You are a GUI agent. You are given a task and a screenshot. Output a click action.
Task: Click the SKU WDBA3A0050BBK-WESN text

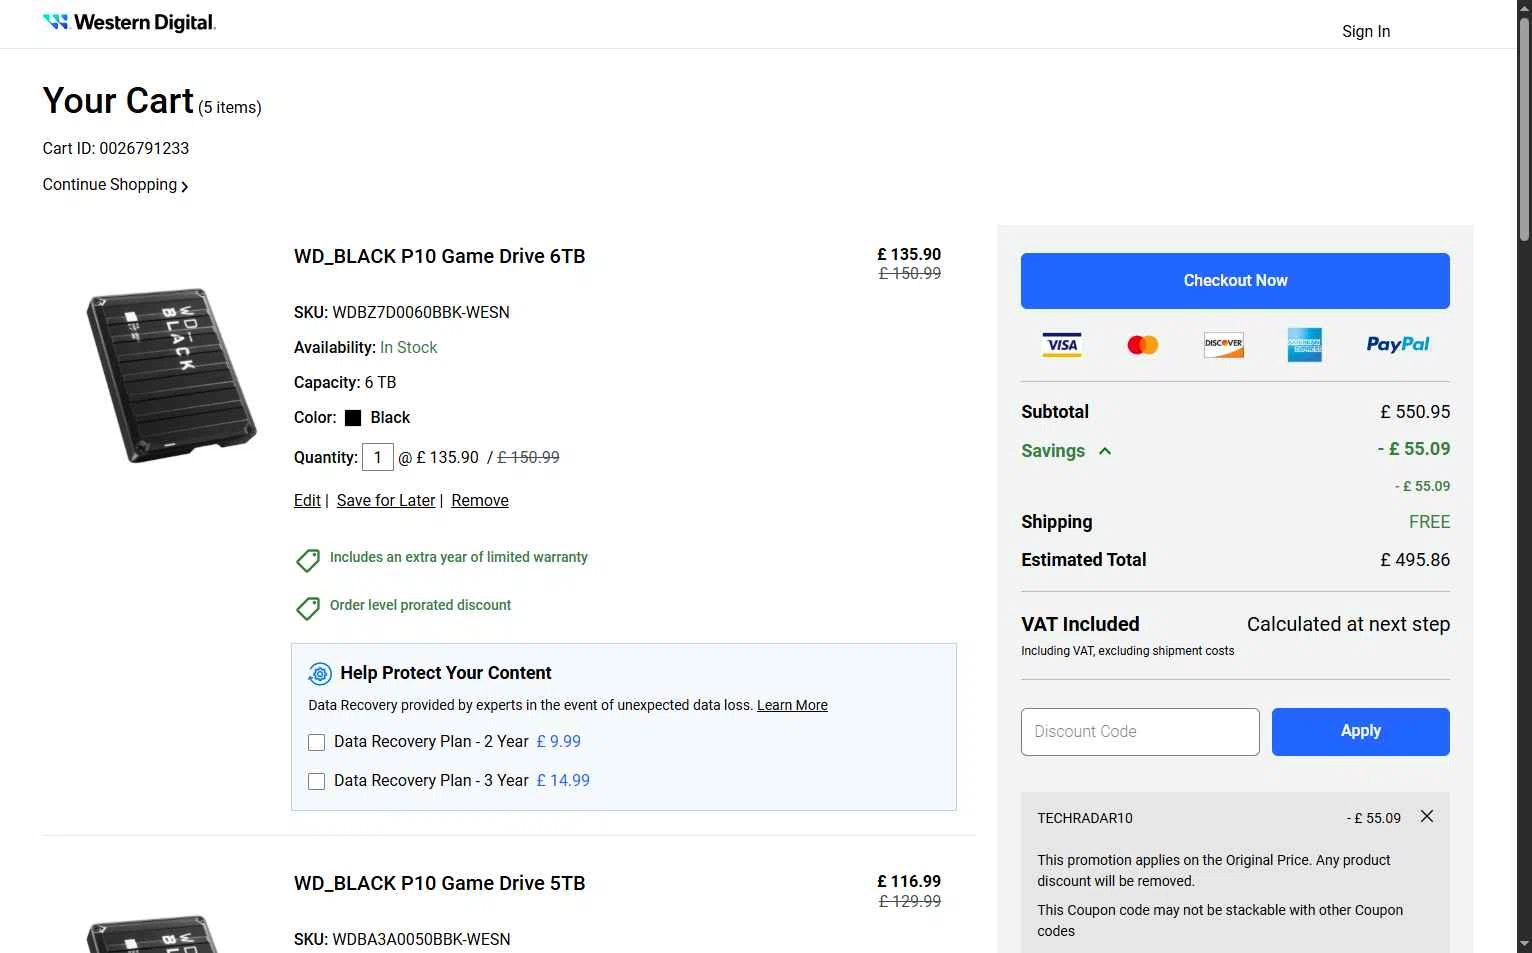point(402,940)
